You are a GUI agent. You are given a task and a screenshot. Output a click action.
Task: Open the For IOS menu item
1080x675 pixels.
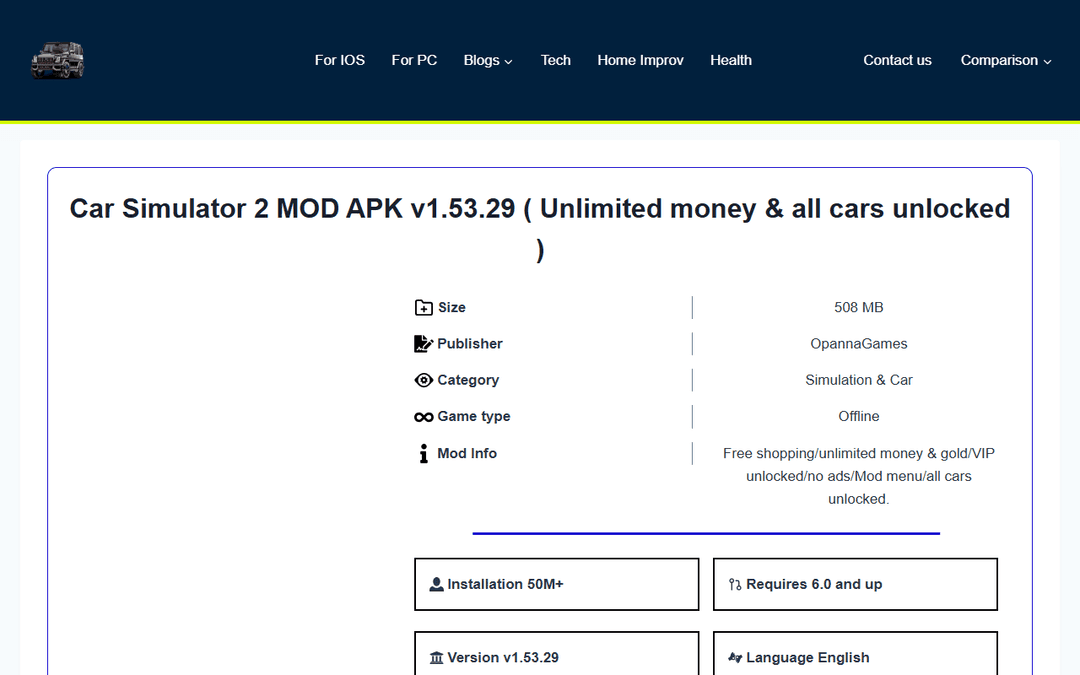pos(340,60)
